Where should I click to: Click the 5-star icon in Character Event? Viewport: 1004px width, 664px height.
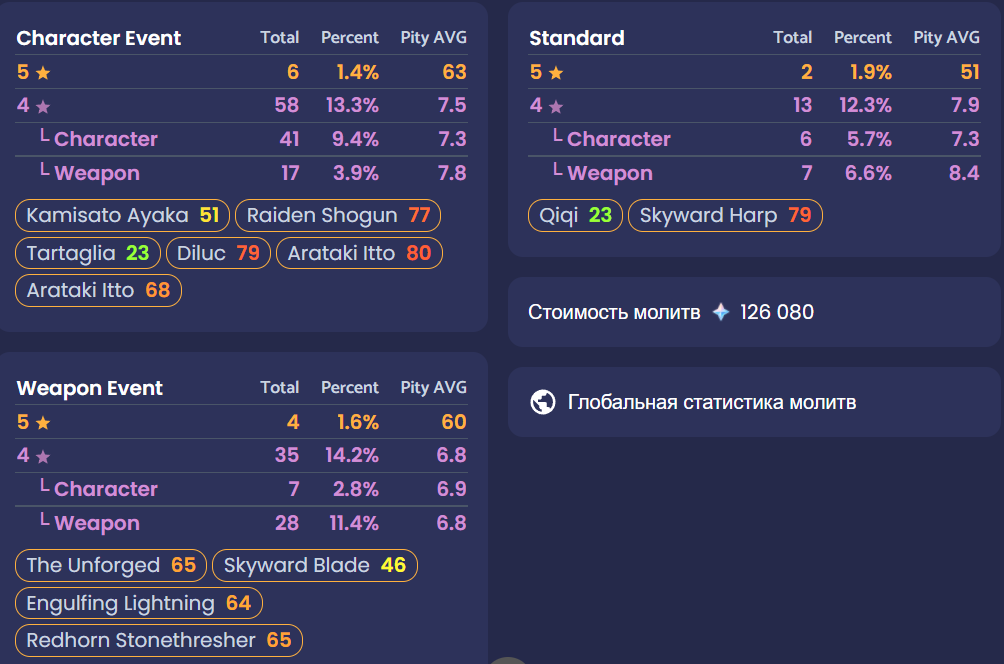43,73
